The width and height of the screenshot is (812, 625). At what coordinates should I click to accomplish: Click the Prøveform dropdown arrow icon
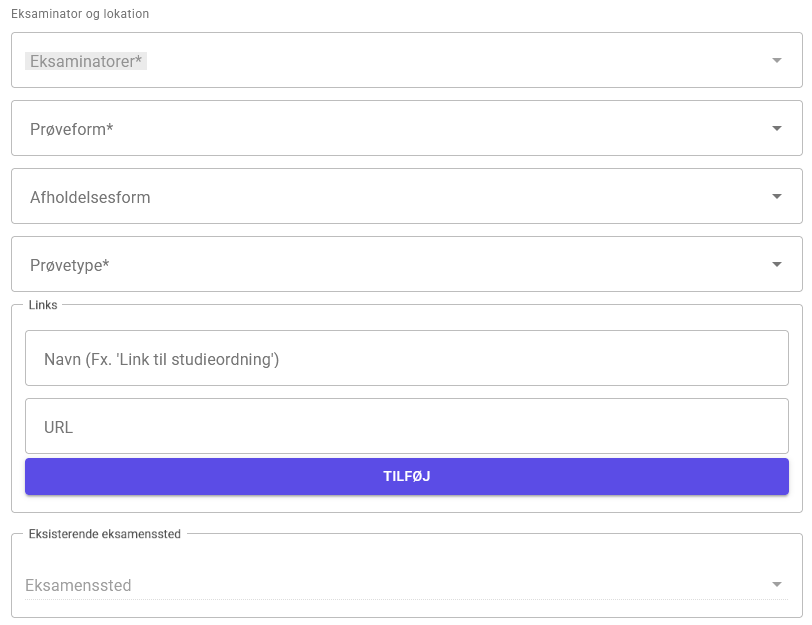(776, 129)
